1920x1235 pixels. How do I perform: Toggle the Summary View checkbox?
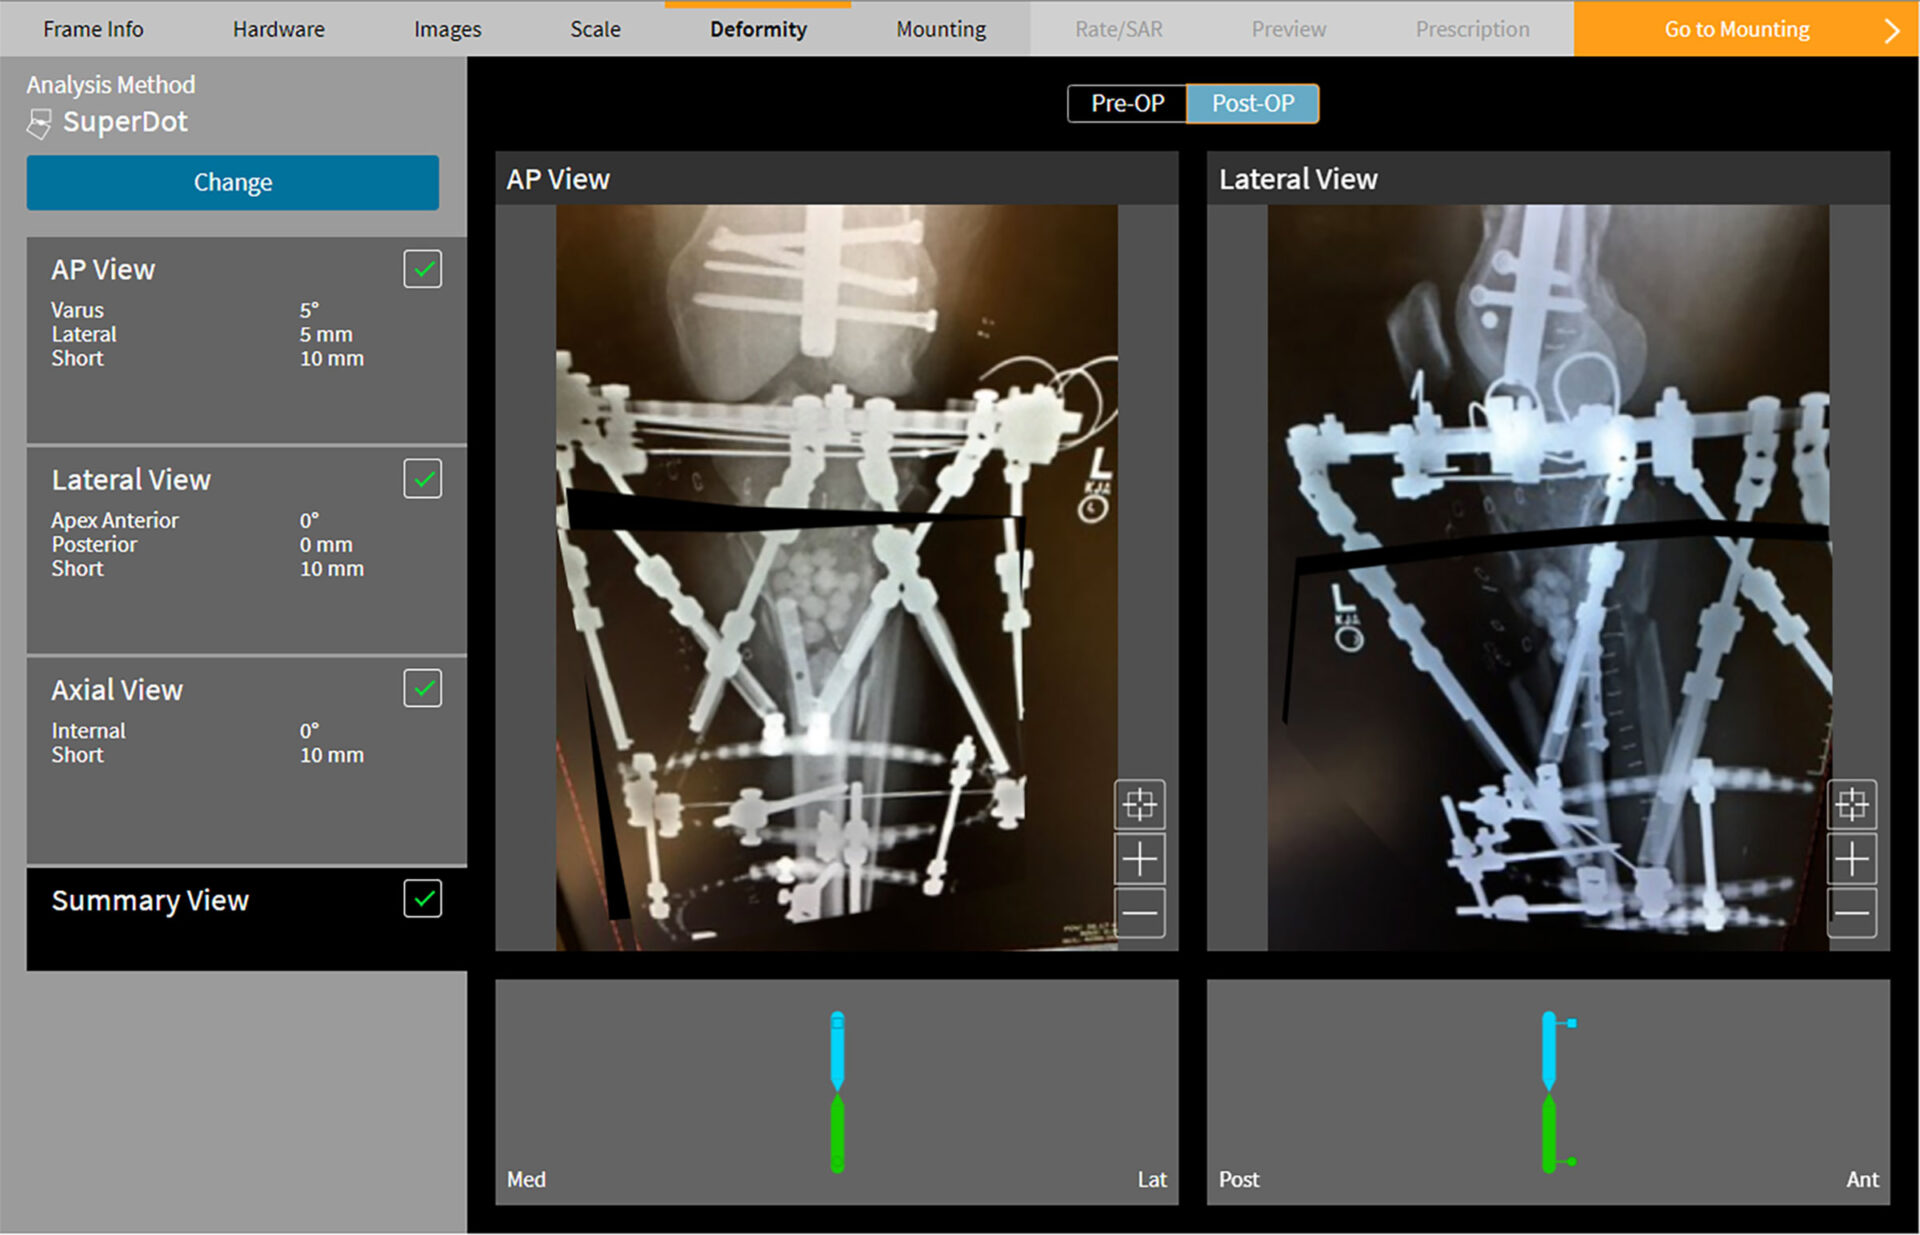pos(422,899)
